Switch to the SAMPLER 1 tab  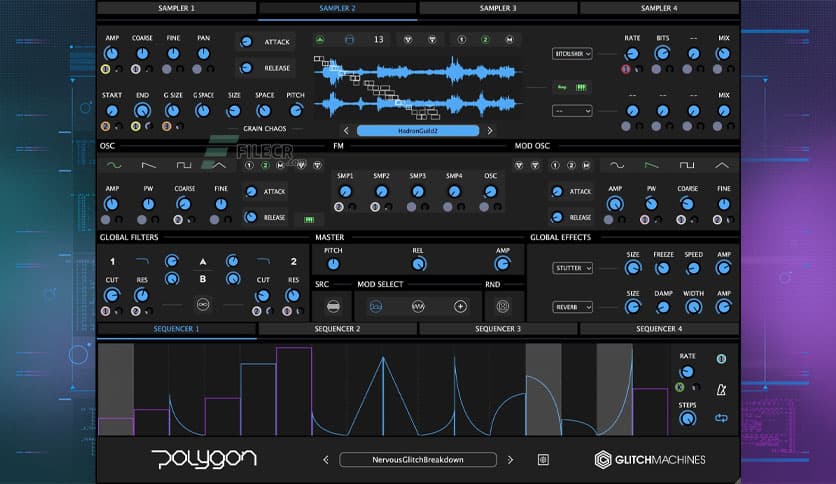point(176,8)
